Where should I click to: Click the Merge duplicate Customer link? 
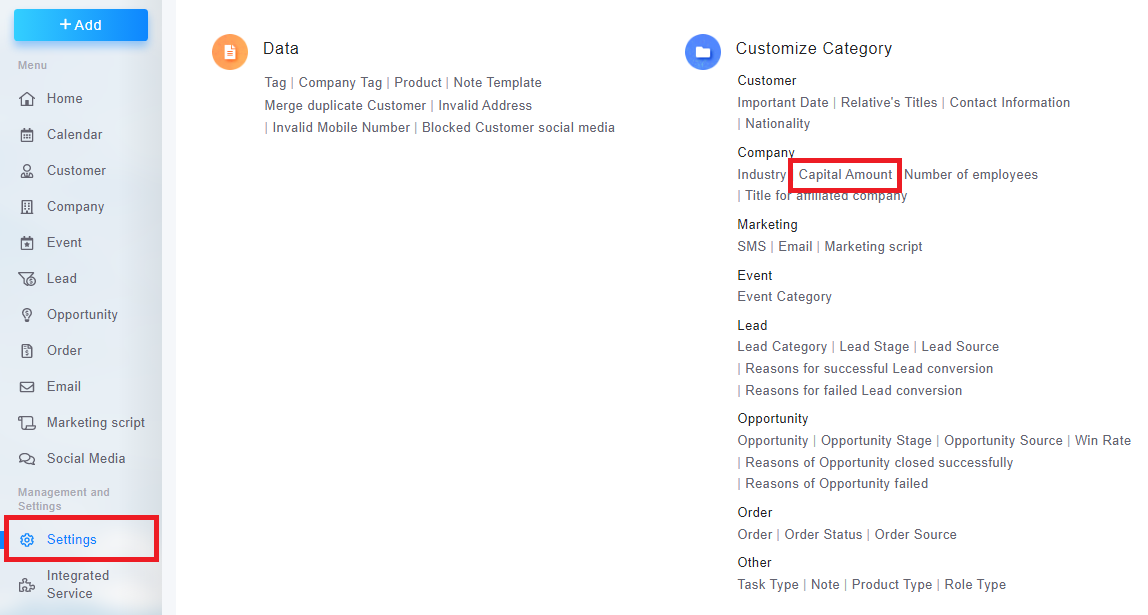[x=345, y=105]
